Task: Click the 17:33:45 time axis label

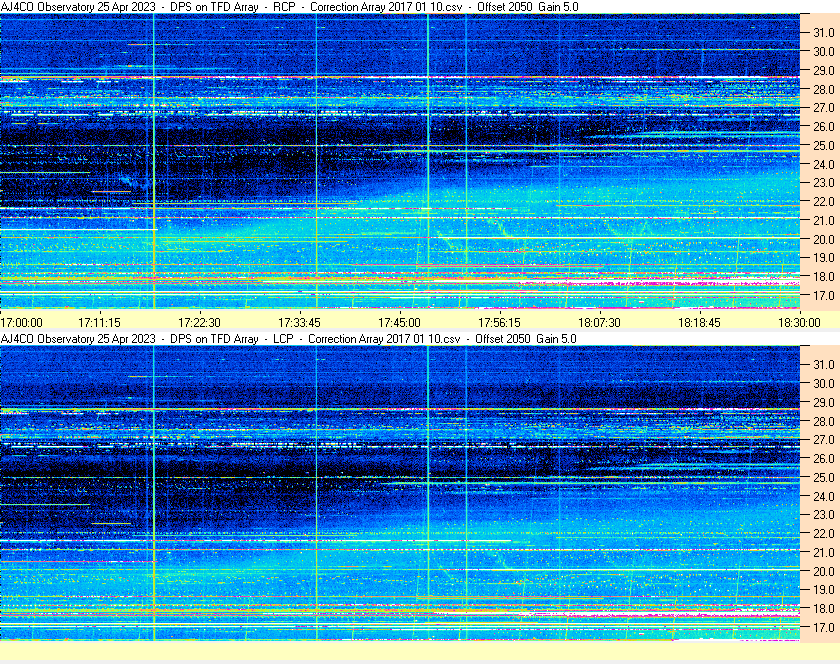Action: pyautogui.click(x=299, y=323)
